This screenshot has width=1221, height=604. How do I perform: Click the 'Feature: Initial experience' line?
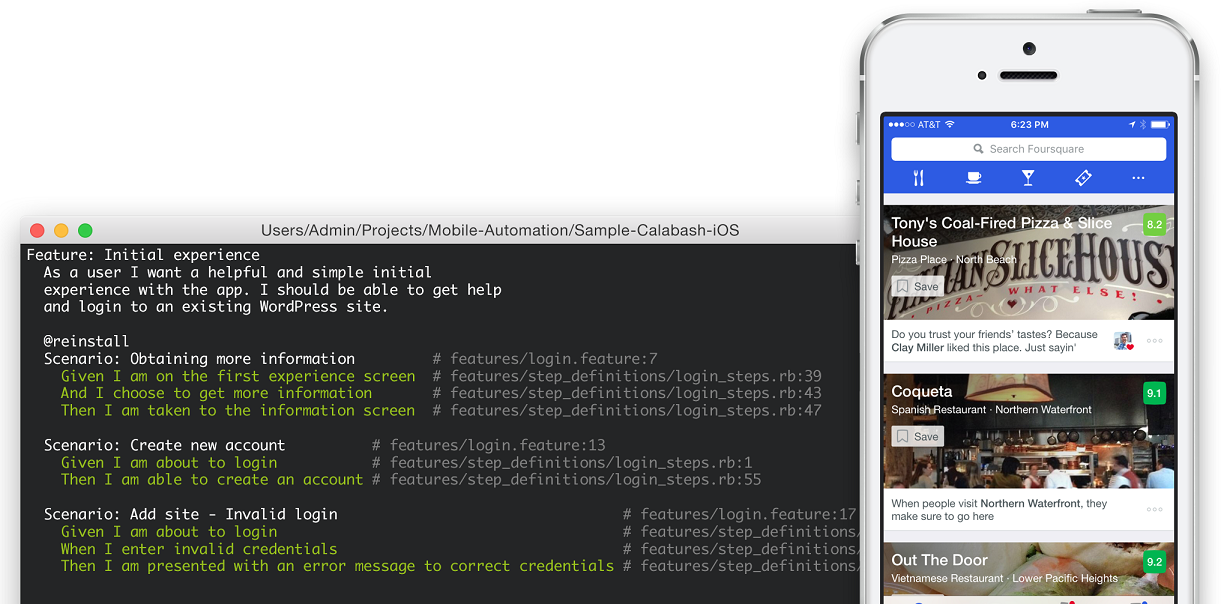[x=143, y=255]
